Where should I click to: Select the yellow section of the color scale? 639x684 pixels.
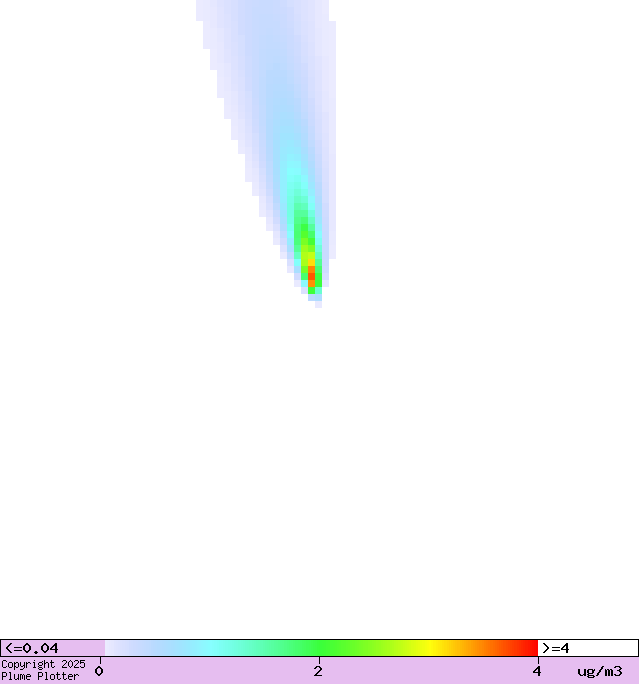point(430,648)
